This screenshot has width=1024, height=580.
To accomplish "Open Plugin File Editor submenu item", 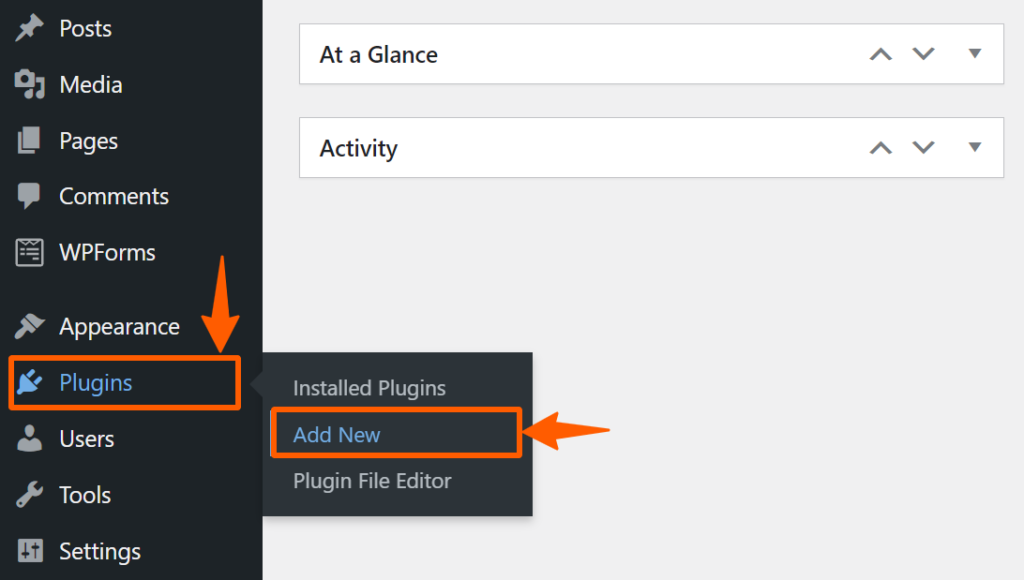I will pyautogui.click(x=372, y=481).
